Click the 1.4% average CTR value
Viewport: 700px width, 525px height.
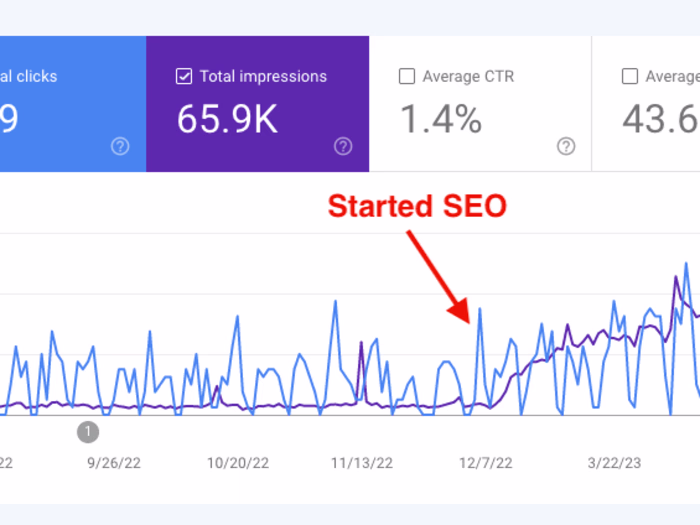pyautogui.click(x=441, y=119)
